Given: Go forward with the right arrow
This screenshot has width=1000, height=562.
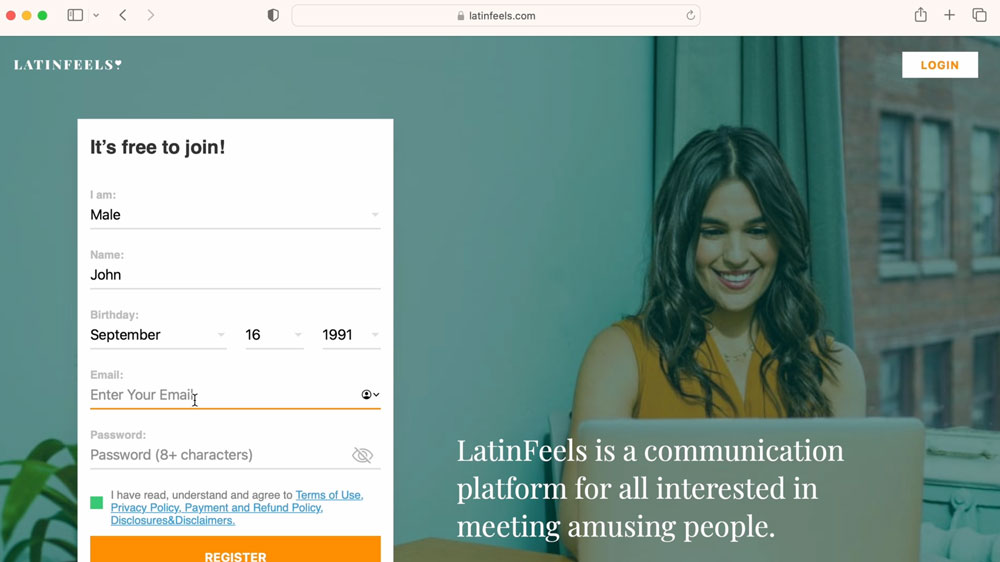Looking at the screenshot, I should pyautogui.click(x=151, y=15).
